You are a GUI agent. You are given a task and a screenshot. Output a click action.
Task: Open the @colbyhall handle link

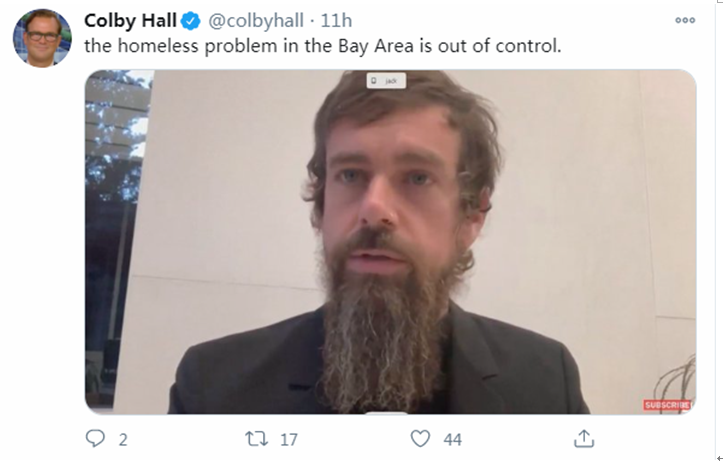pos(256,21)
